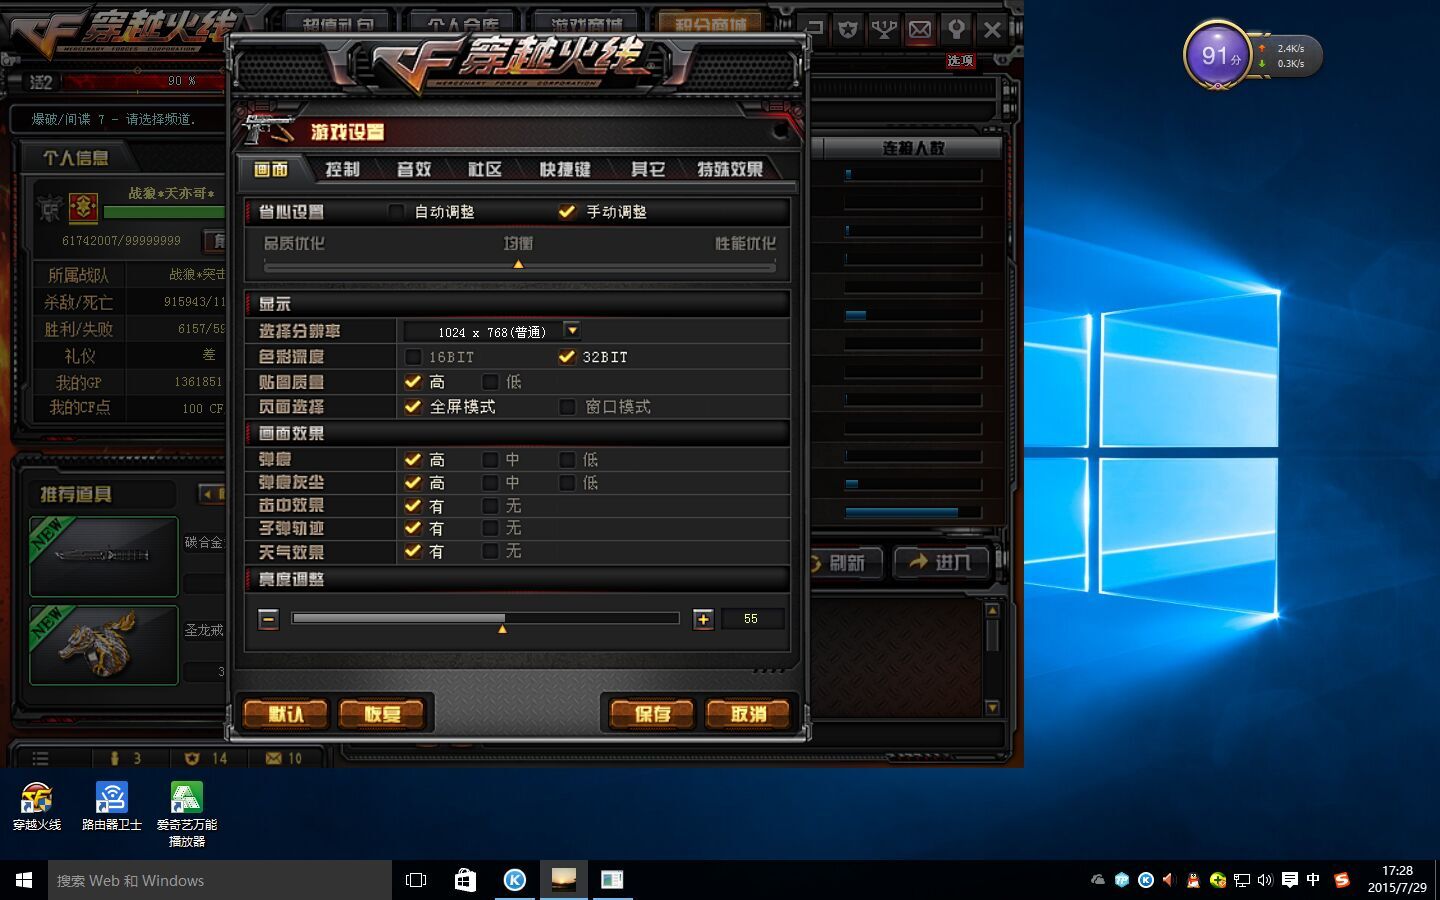The width and height of the screenshot is (1440, 900).
Task: Open the Sogou input tray icon
Action: click(x=1342, y=880)
